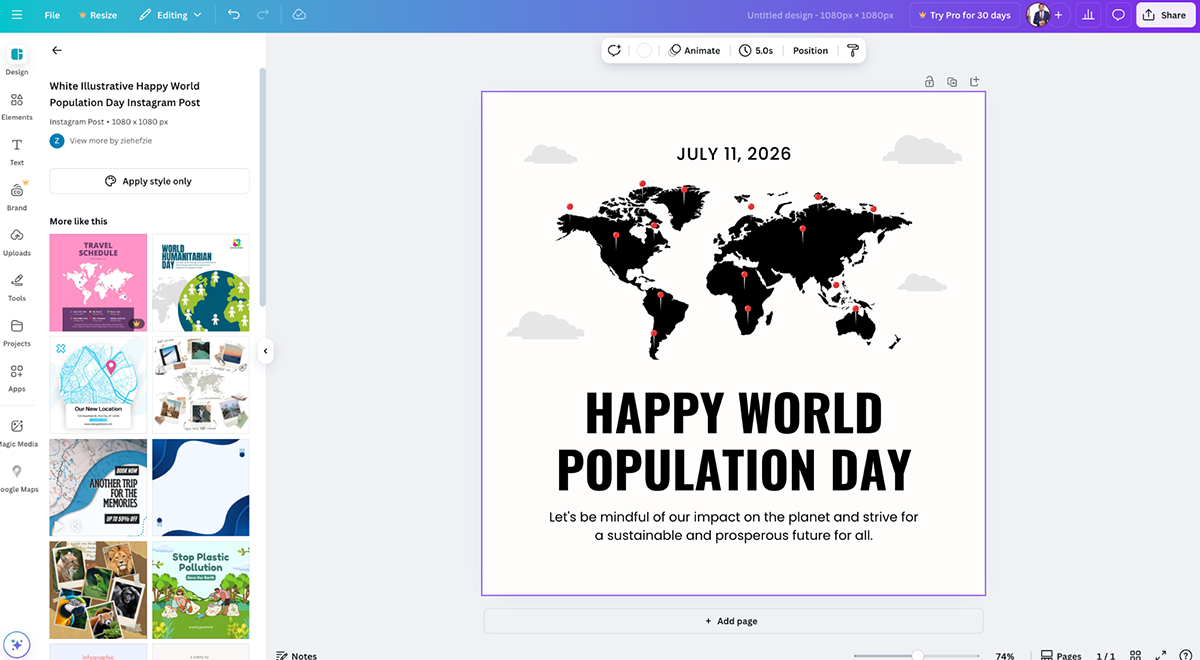
Task: Click the duplicate page icon
Action: (x=952, y=82)
